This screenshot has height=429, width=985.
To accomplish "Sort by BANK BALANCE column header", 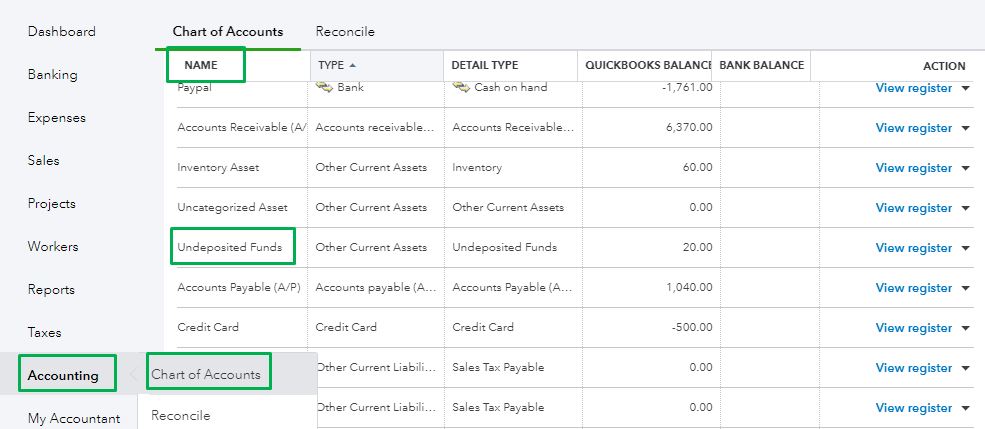I will [761, 65].
